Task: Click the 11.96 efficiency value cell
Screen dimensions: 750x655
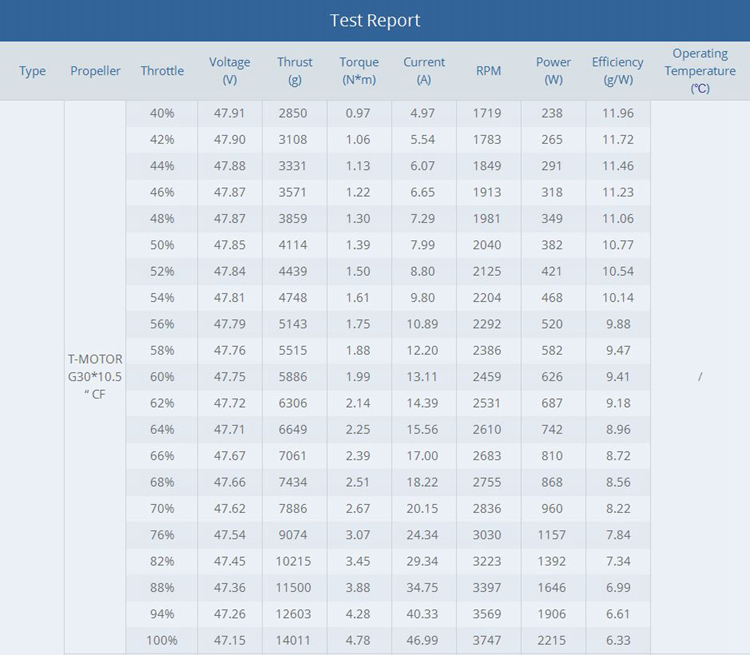Action: 618,113
